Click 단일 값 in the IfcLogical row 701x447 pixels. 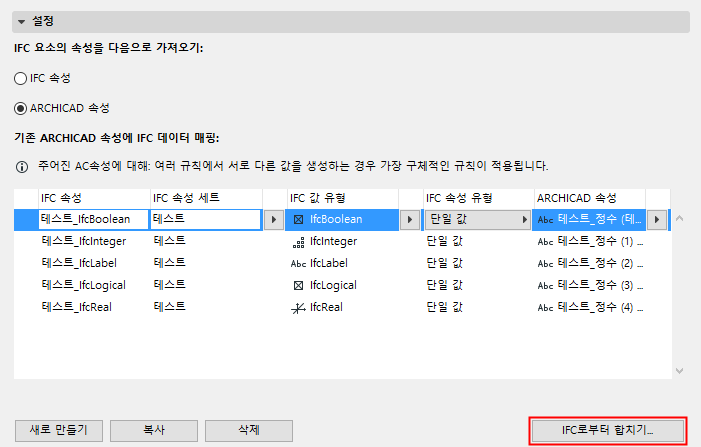click(x=444, y=285)
